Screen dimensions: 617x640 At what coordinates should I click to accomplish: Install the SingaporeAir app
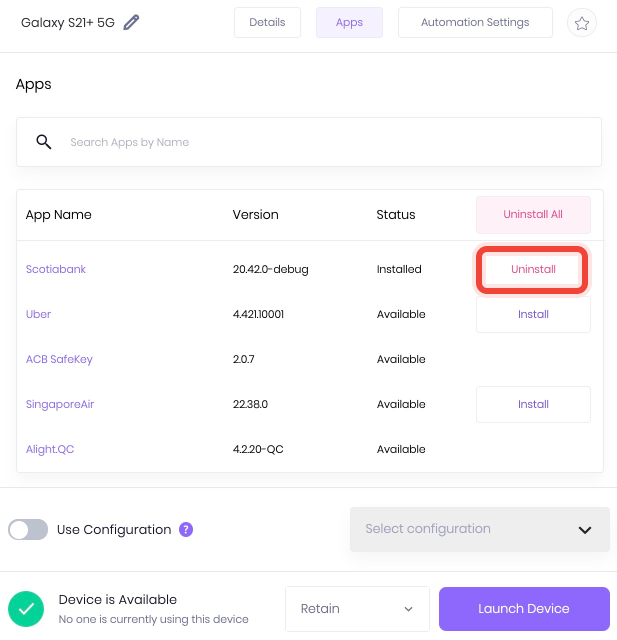533,404
